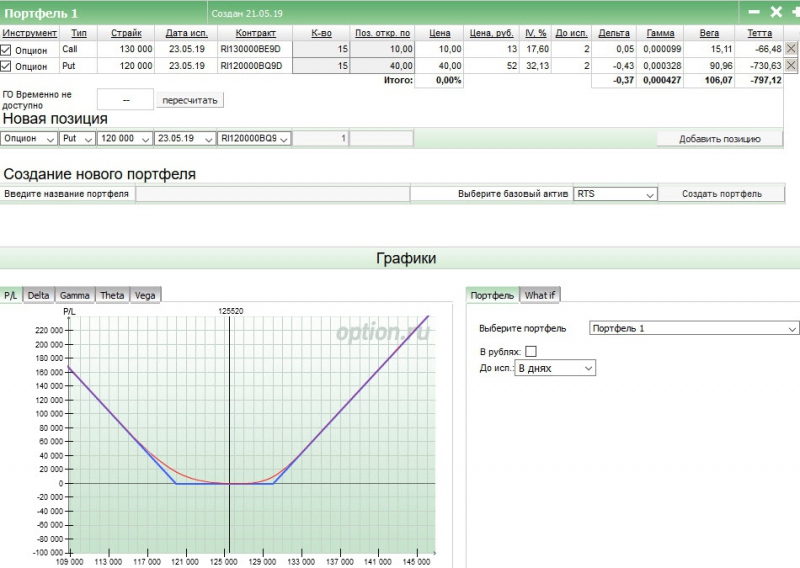
Task: Switch to the Vega chart tab
Action: point(145,295)
